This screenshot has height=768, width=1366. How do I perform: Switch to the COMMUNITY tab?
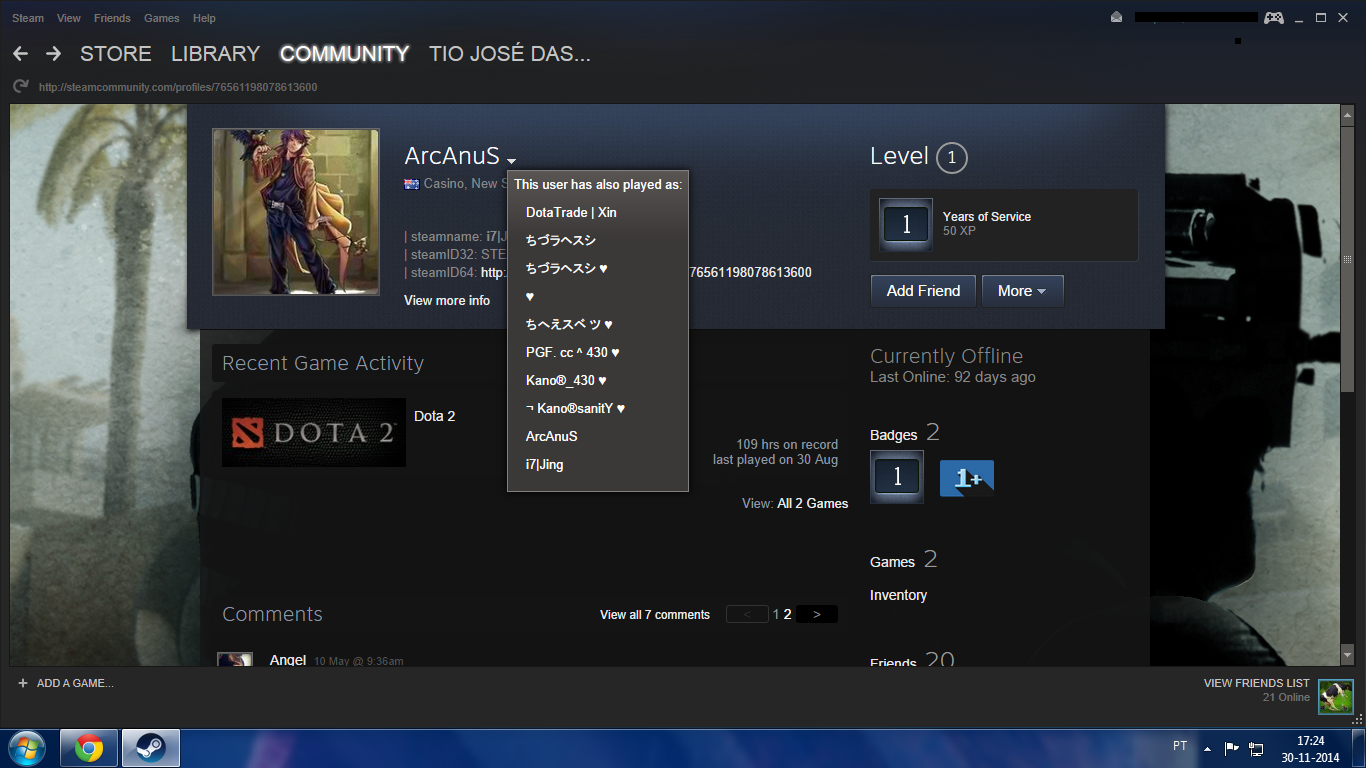pyautogui.click(x=344, y=54)
